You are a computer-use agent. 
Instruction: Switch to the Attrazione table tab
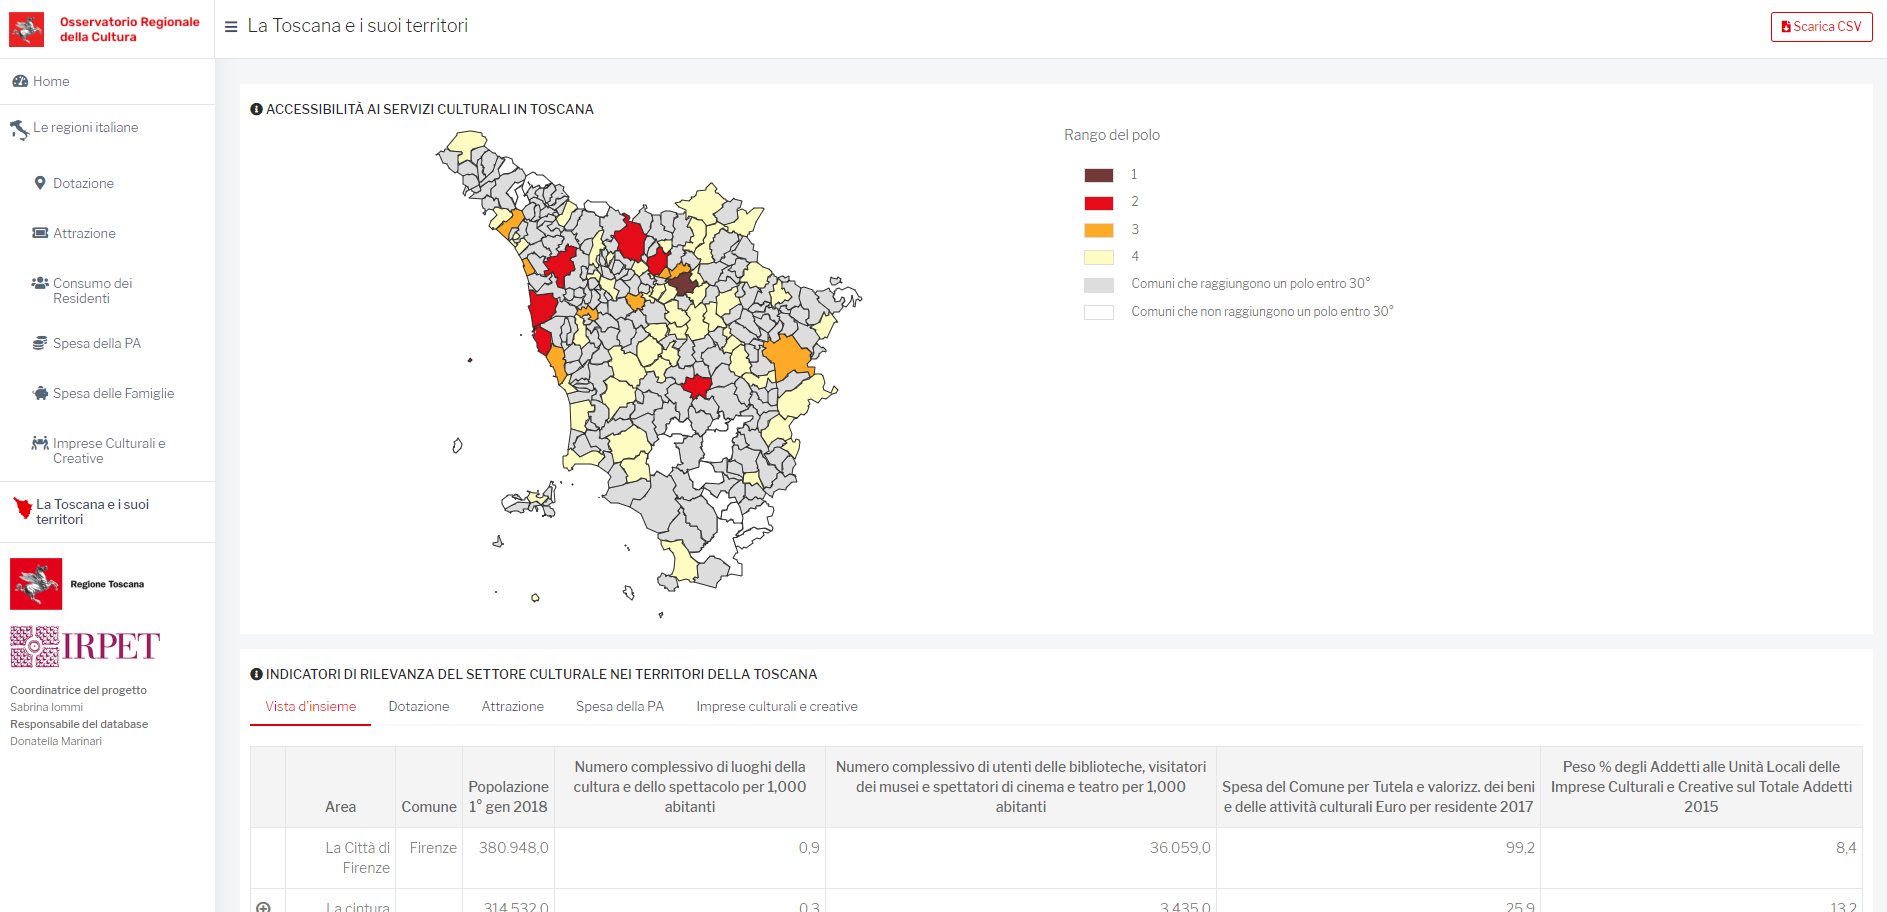[x=512, y=706]
